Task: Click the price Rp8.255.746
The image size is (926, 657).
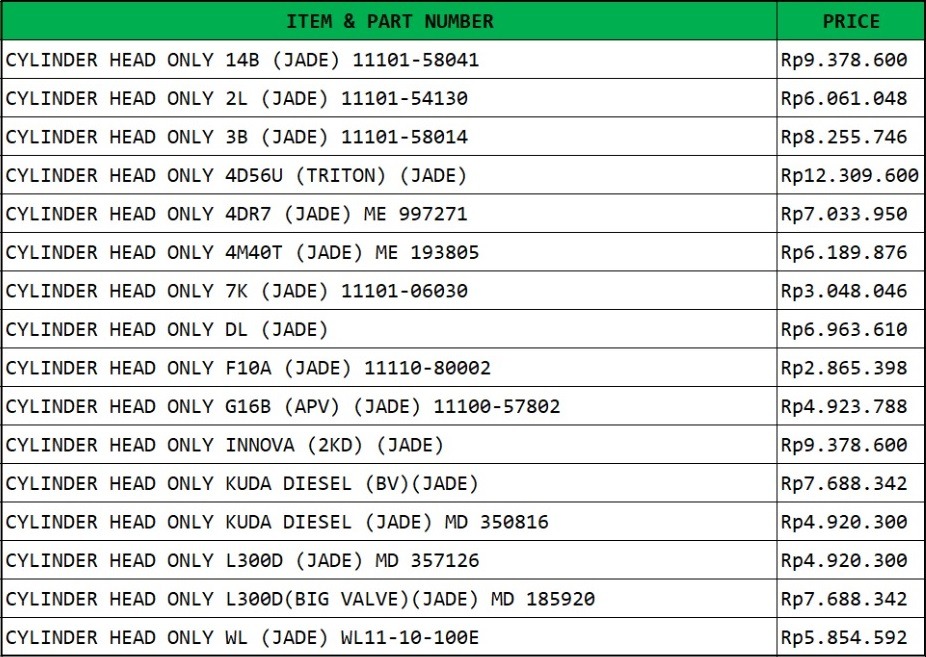Action: coord(850,136)
